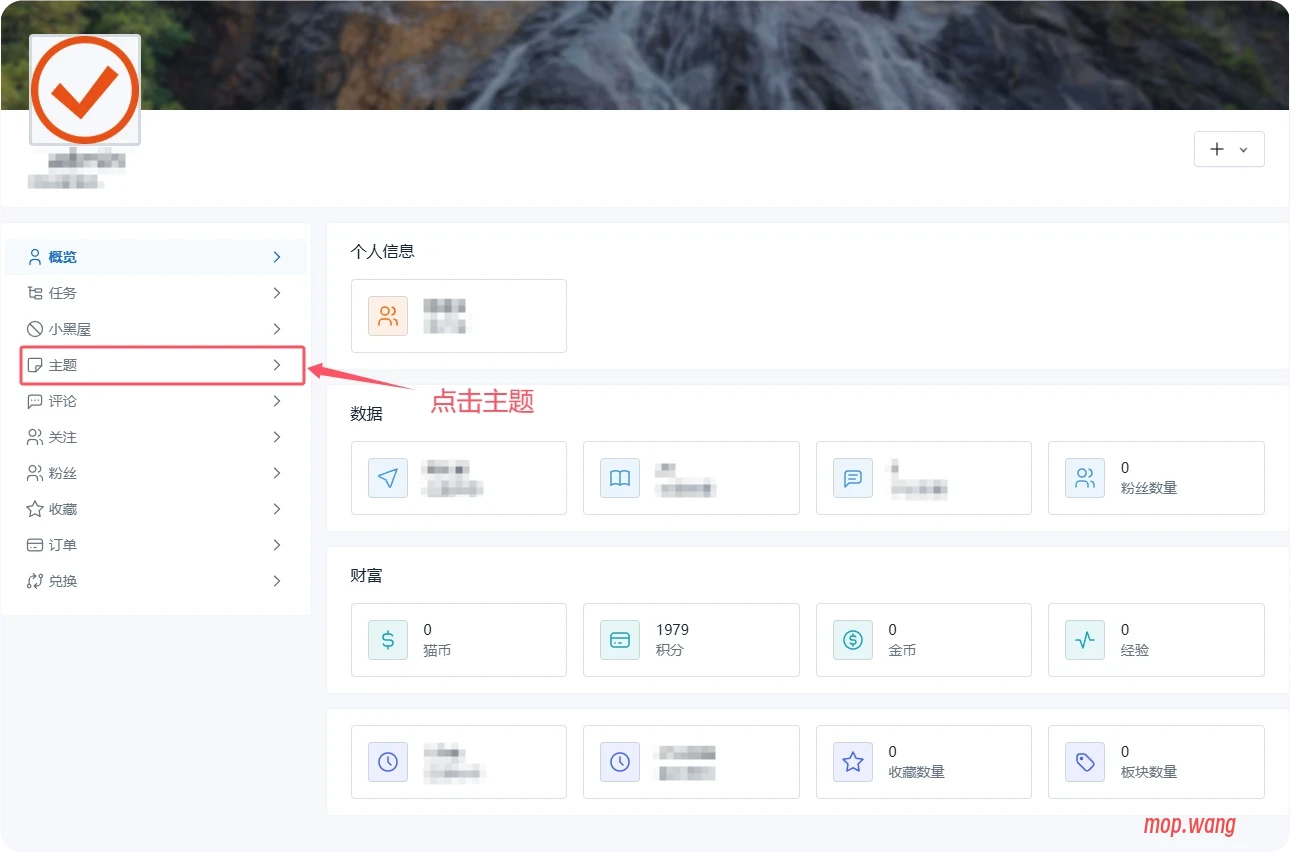This screenshot has height=852, width=1290.
Task: Click the 评论 speech bubble icon
Action: pyautogui.click(x=35, y=401)
